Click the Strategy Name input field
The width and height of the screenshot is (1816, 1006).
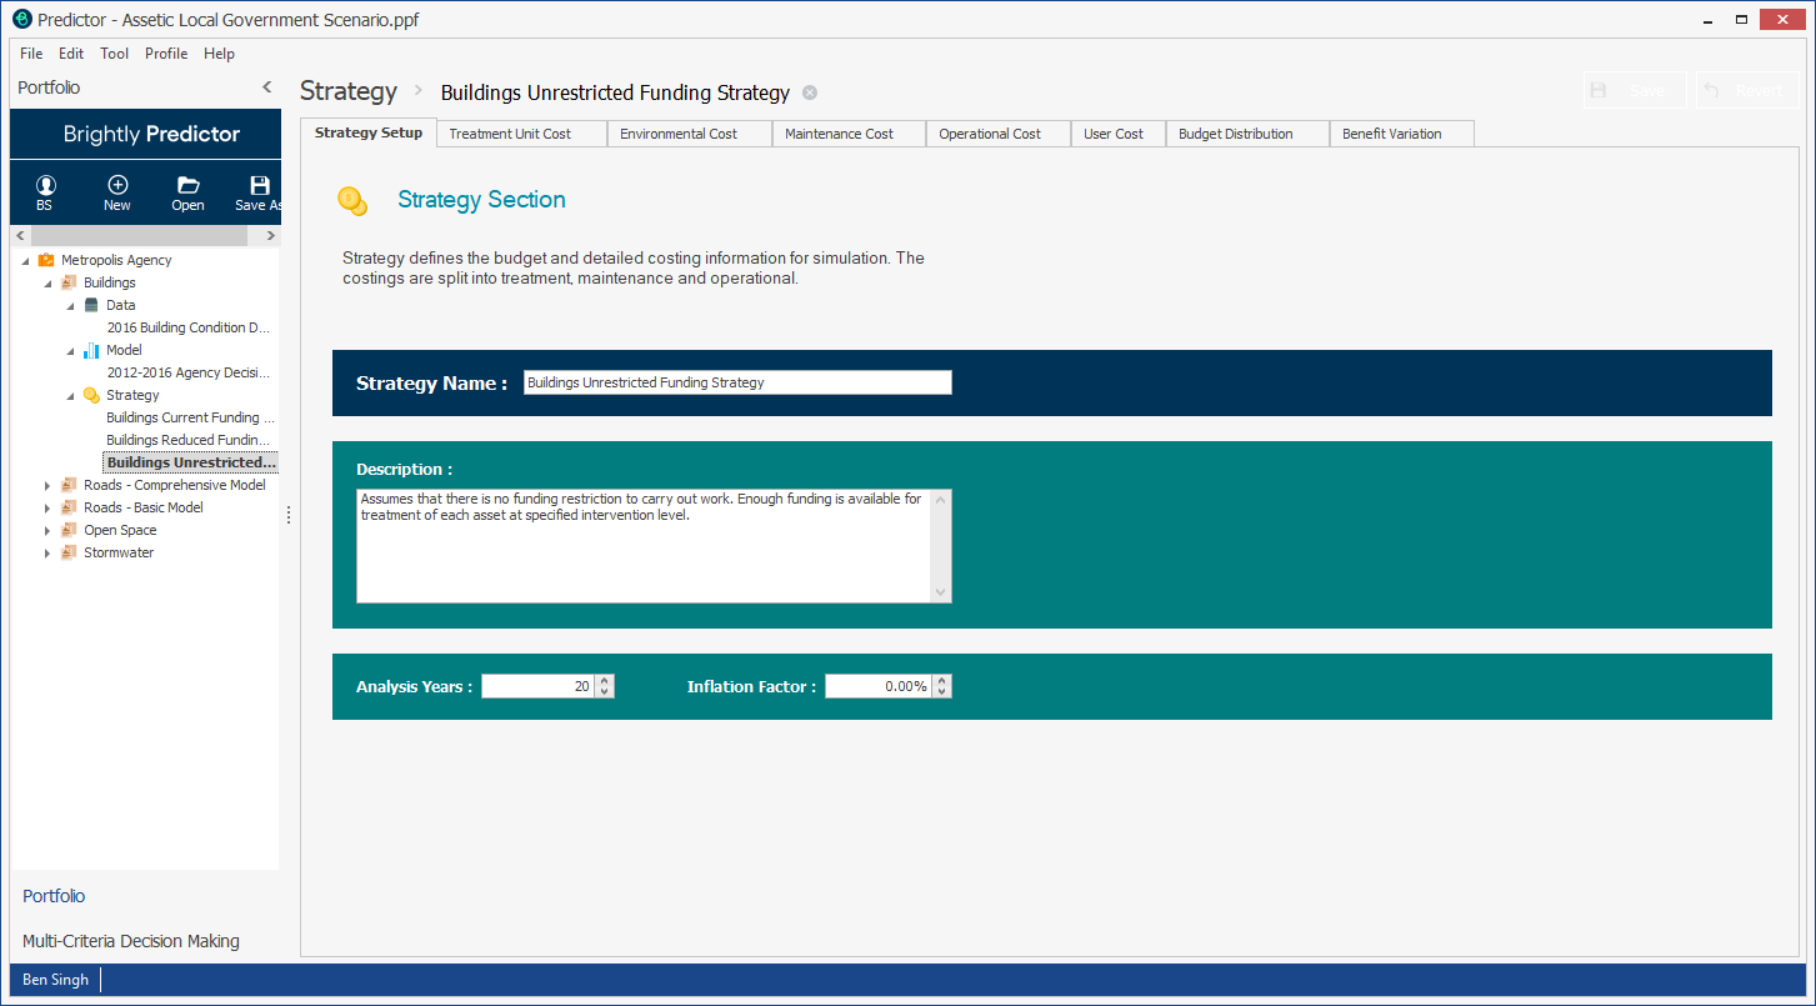tap(737, 383)
